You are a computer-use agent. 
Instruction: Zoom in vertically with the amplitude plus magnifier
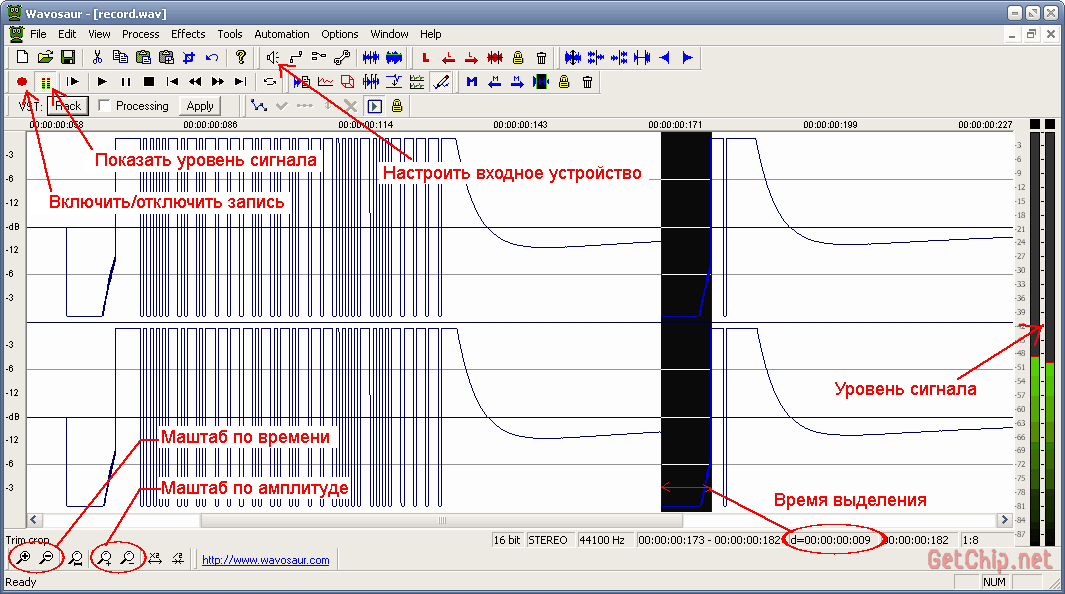105,558
